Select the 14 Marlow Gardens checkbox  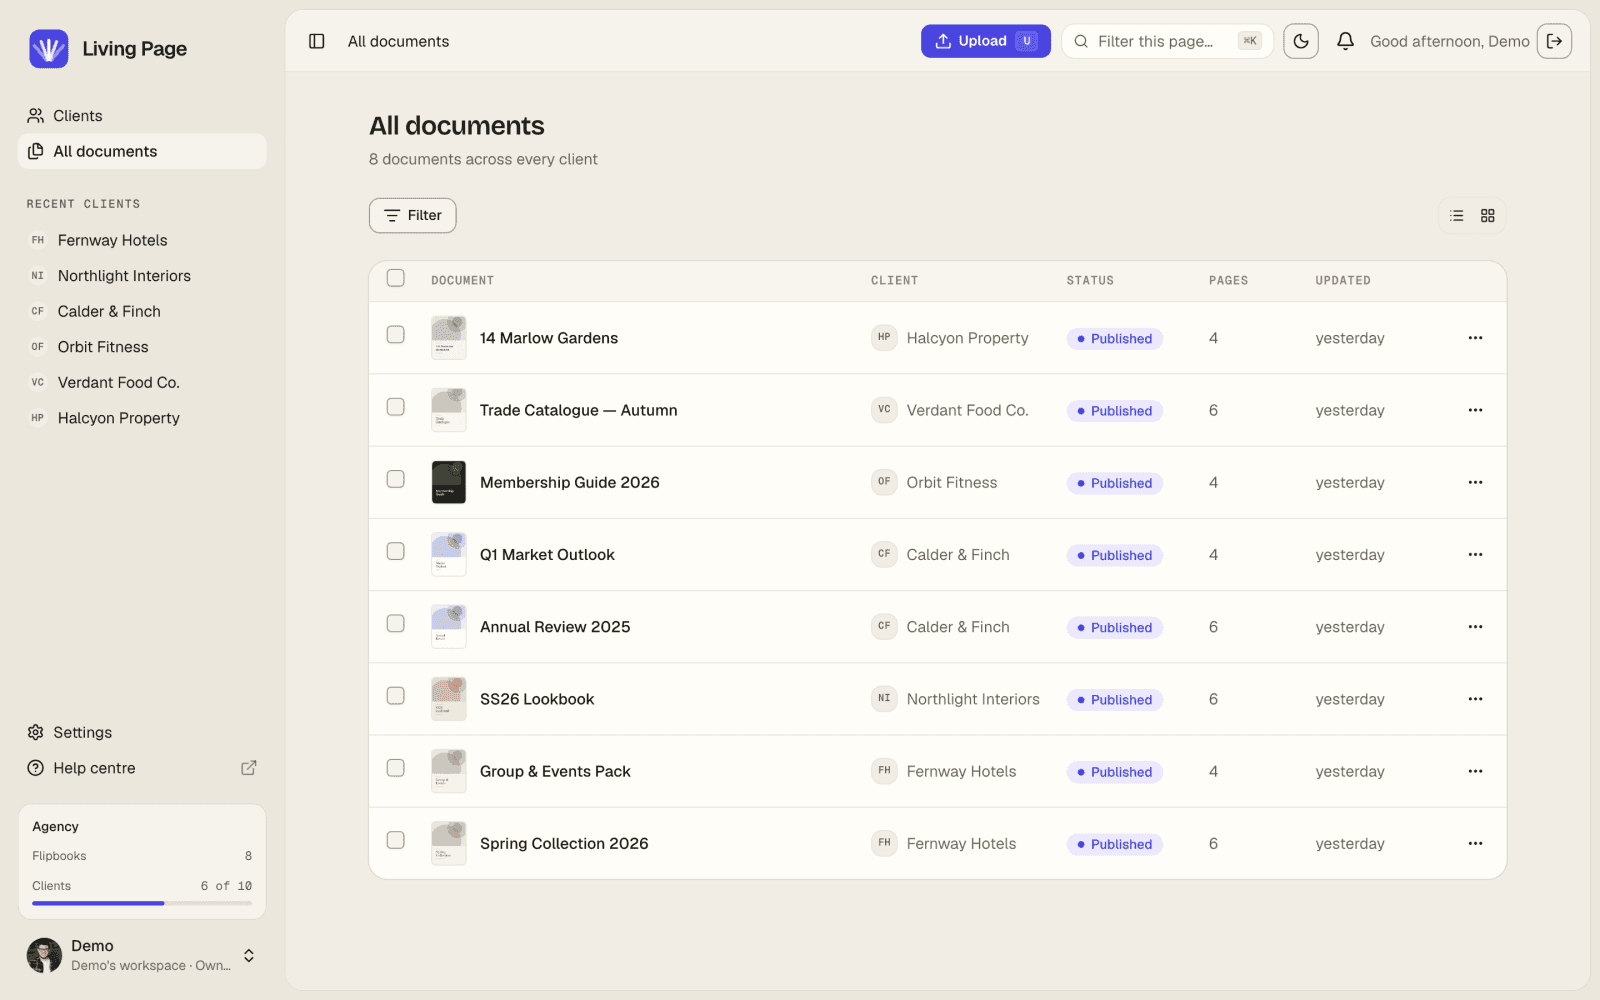tap(396, 335)
